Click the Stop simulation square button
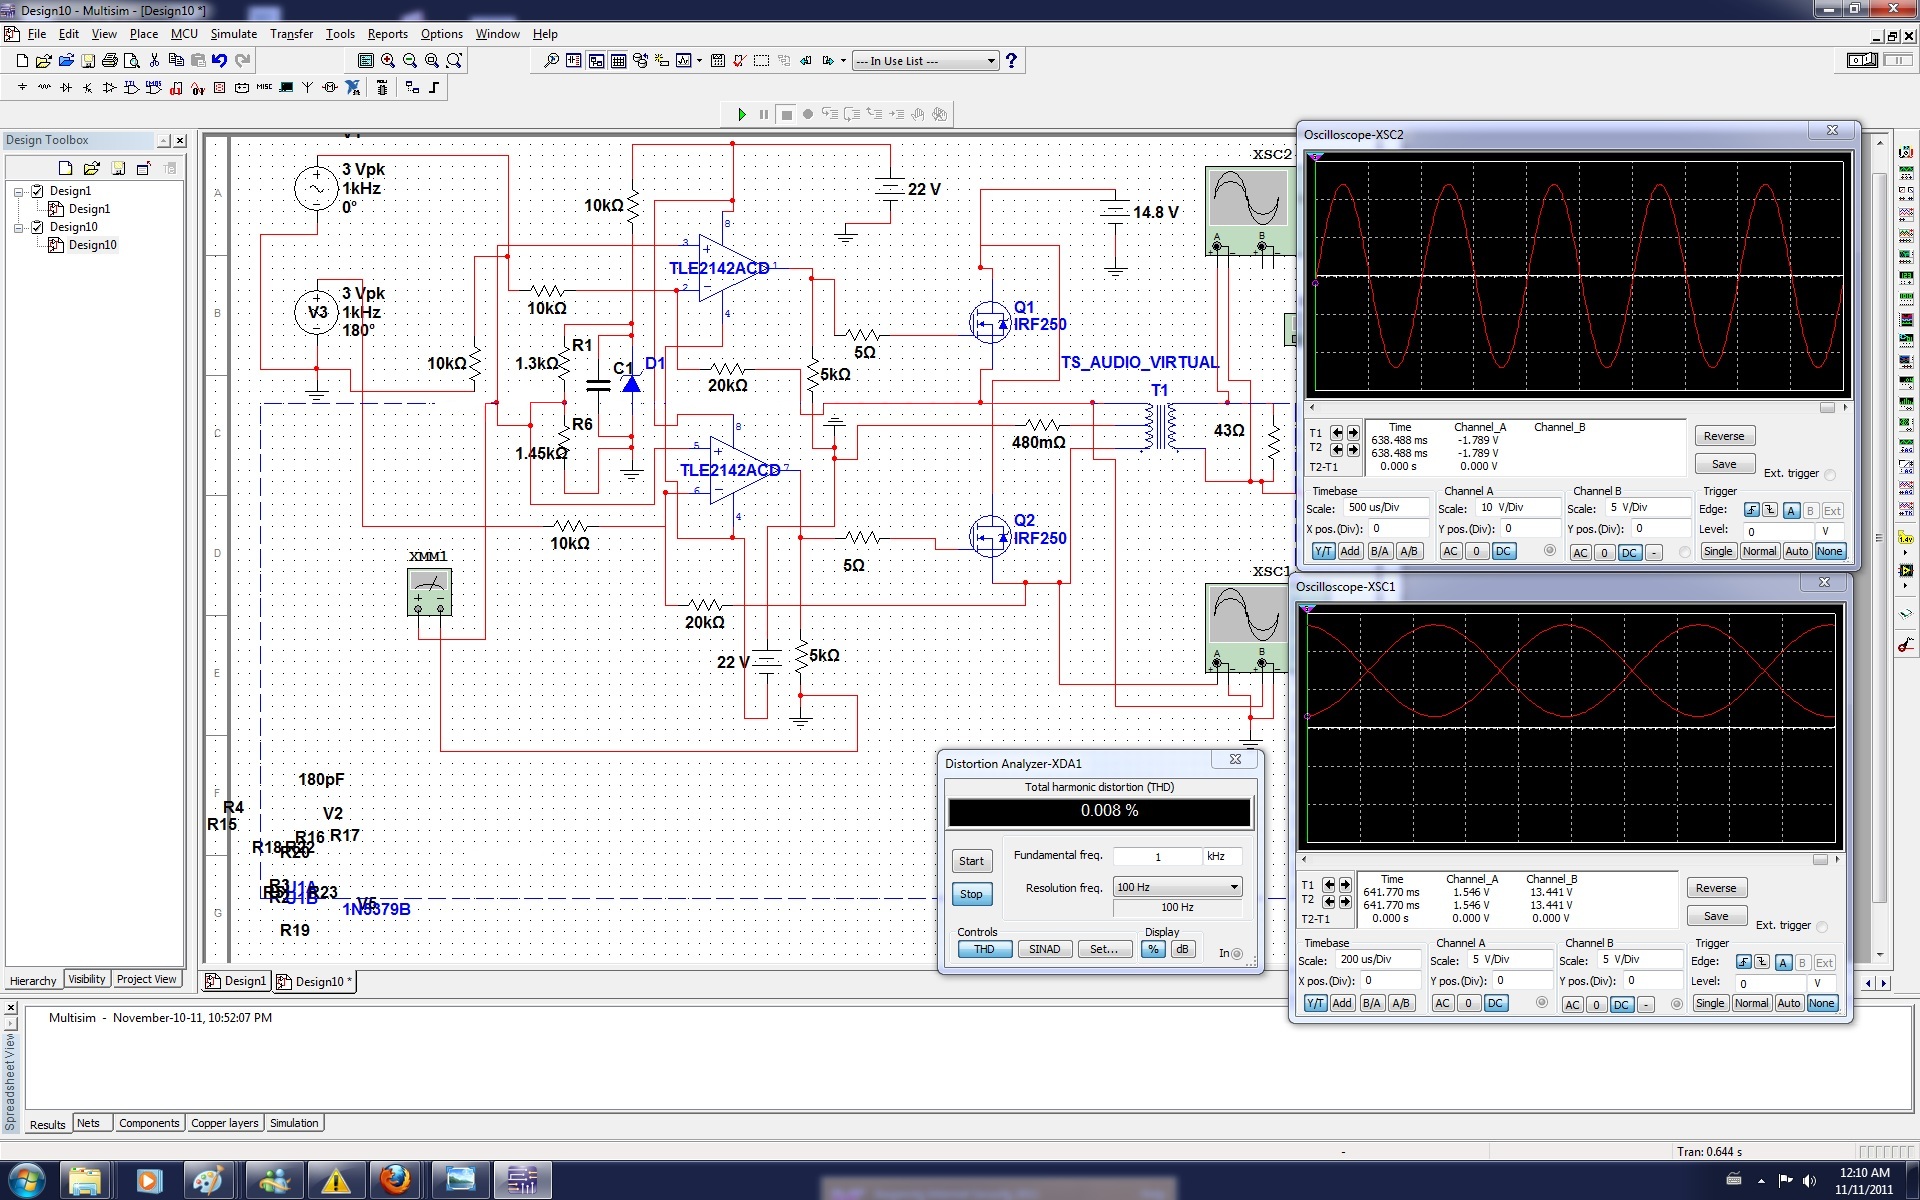This screenshot has width=1920, height=1200. pos(786,114)
